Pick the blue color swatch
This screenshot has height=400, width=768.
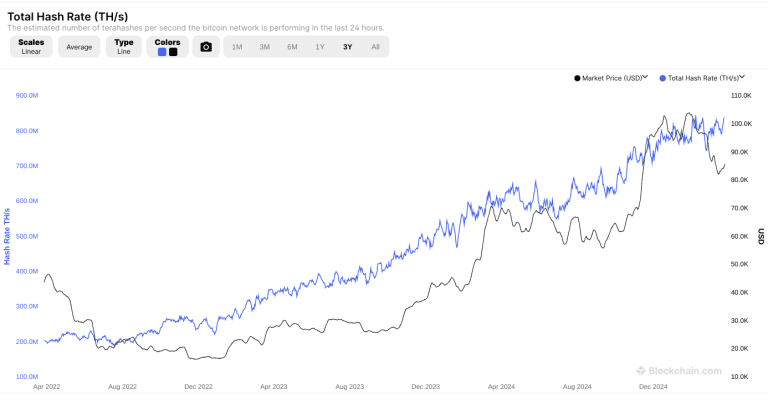pyautogui.click(x=162, y=52)
